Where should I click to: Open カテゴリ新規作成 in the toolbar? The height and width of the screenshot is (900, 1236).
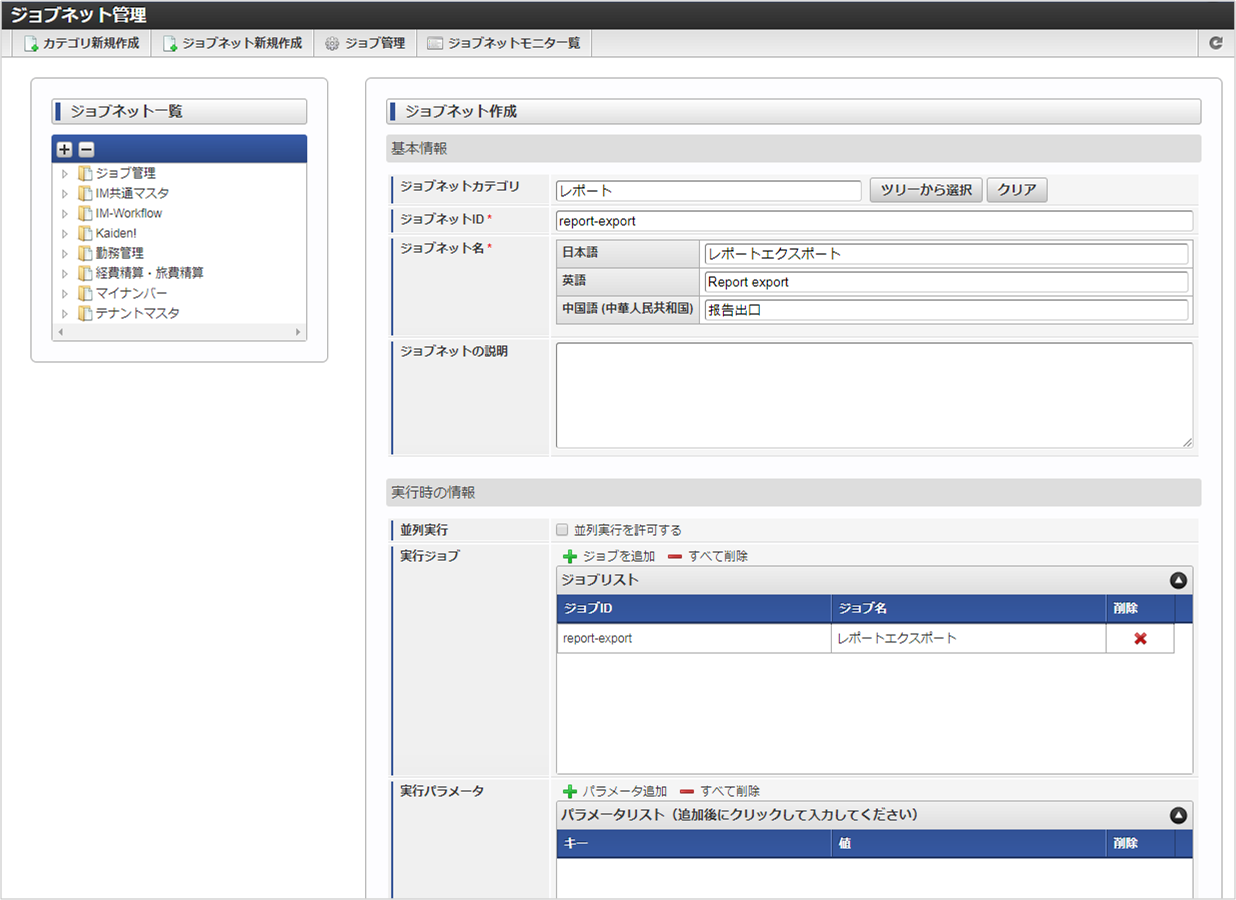(82, 43)
